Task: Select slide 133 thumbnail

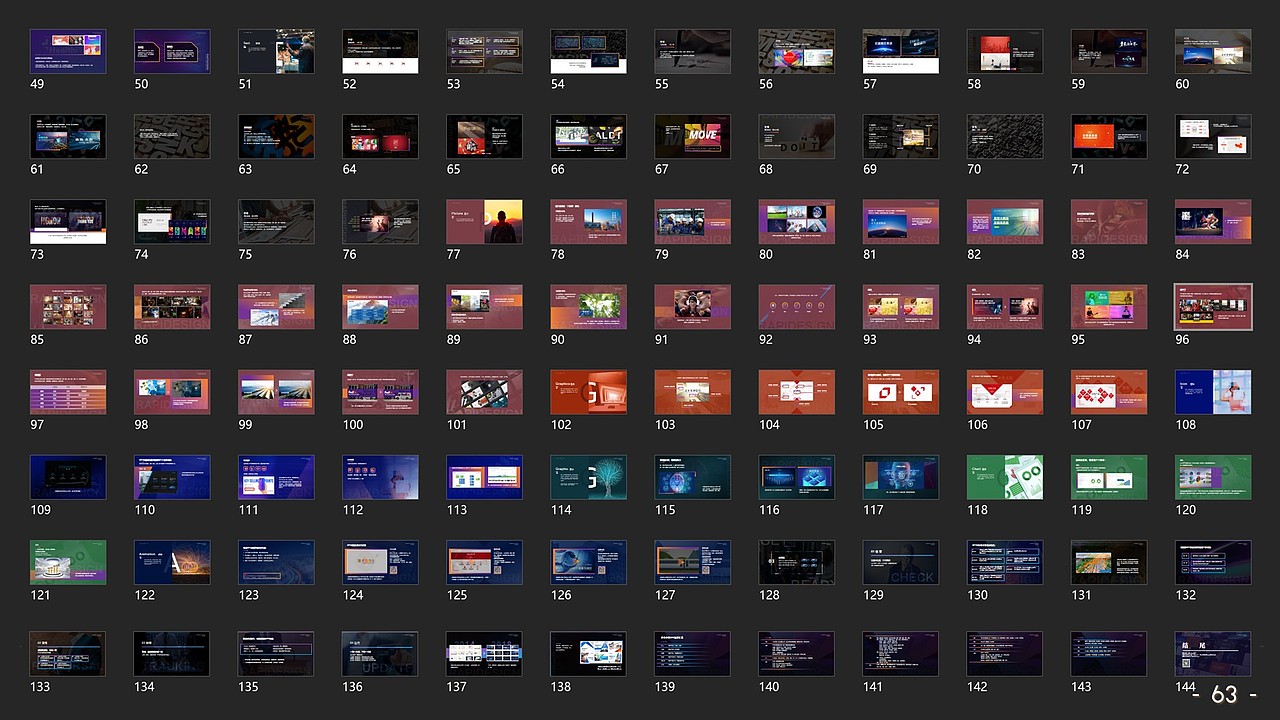Action: tap(68, 653)
